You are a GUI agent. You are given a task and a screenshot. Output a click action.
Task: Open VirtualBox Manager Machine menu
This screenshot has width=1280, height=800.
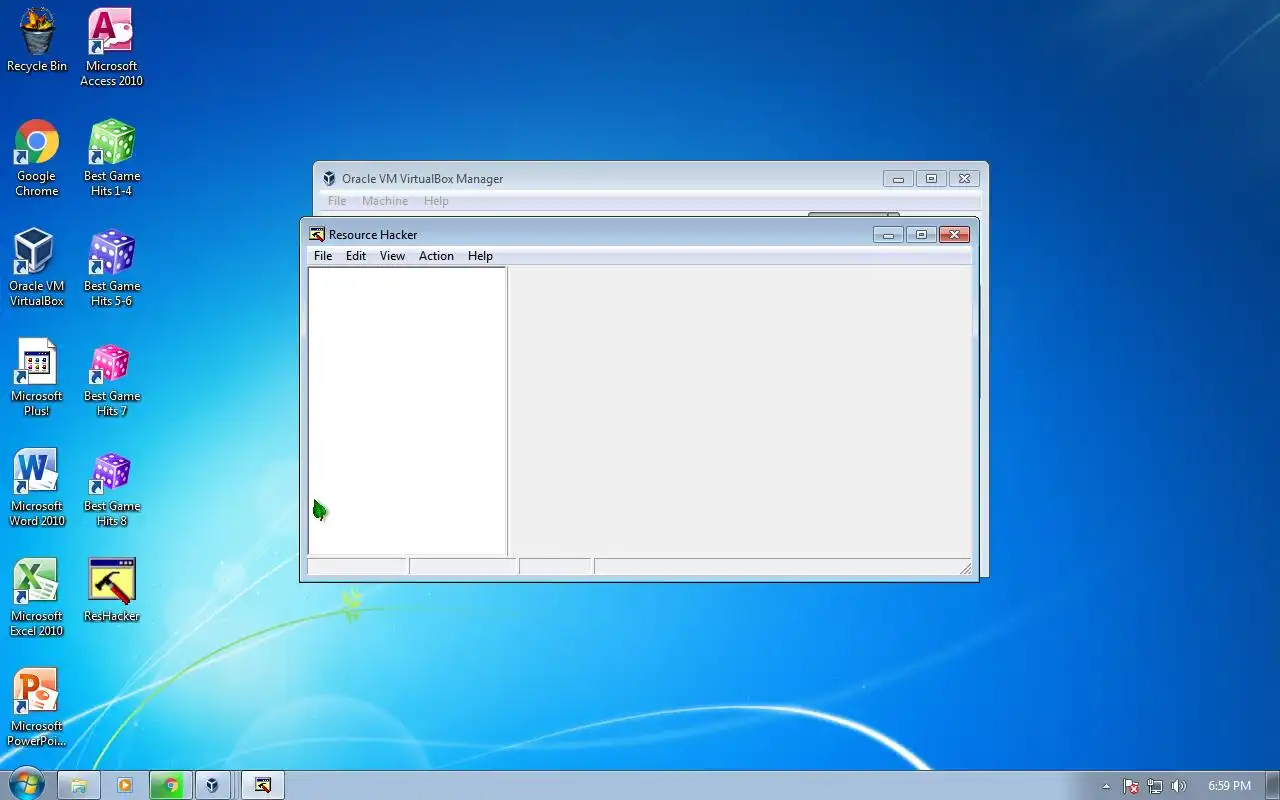385,201
